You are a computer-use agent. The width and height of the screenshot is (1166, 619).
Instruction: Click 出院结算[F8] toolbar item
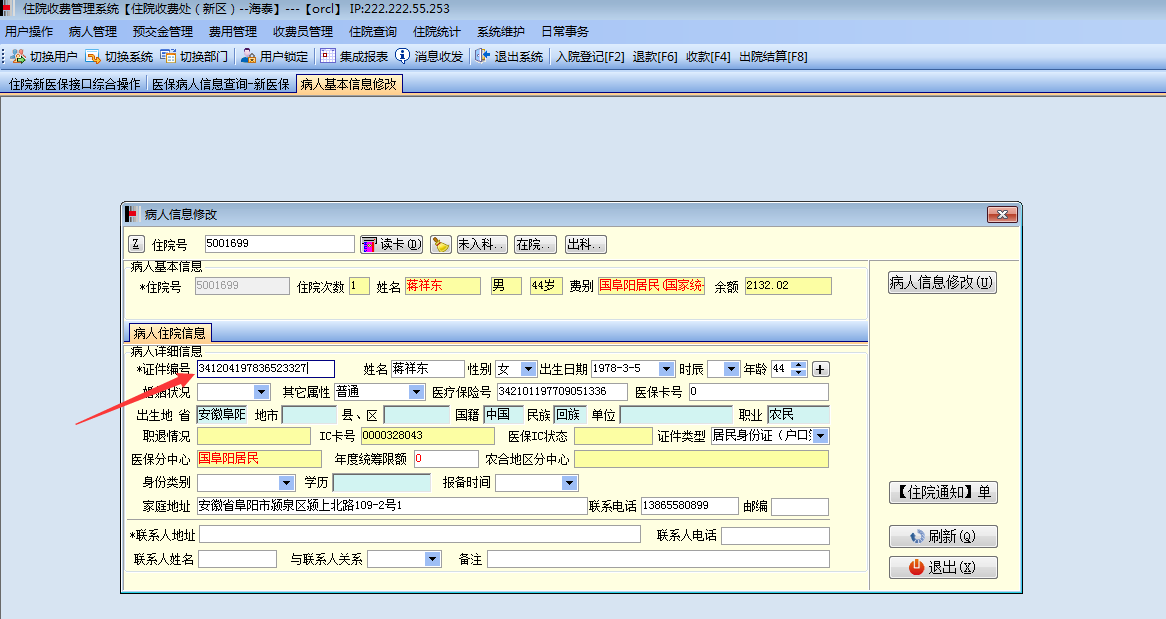click(773, 57)
